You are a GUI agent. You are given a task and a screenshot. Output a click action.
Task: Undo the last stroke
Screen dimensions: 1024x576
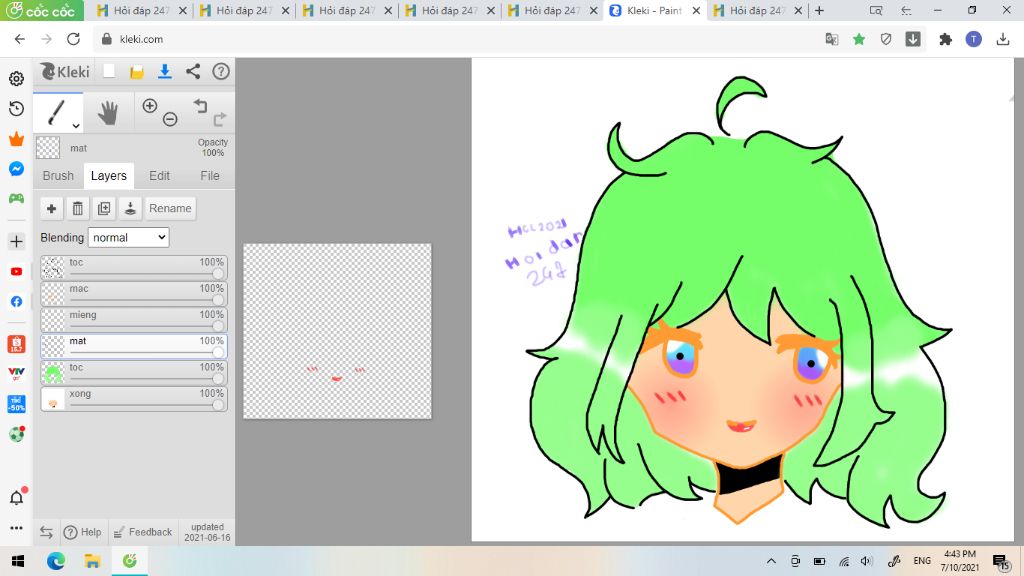pyautogui.click(x=200, y=106)
